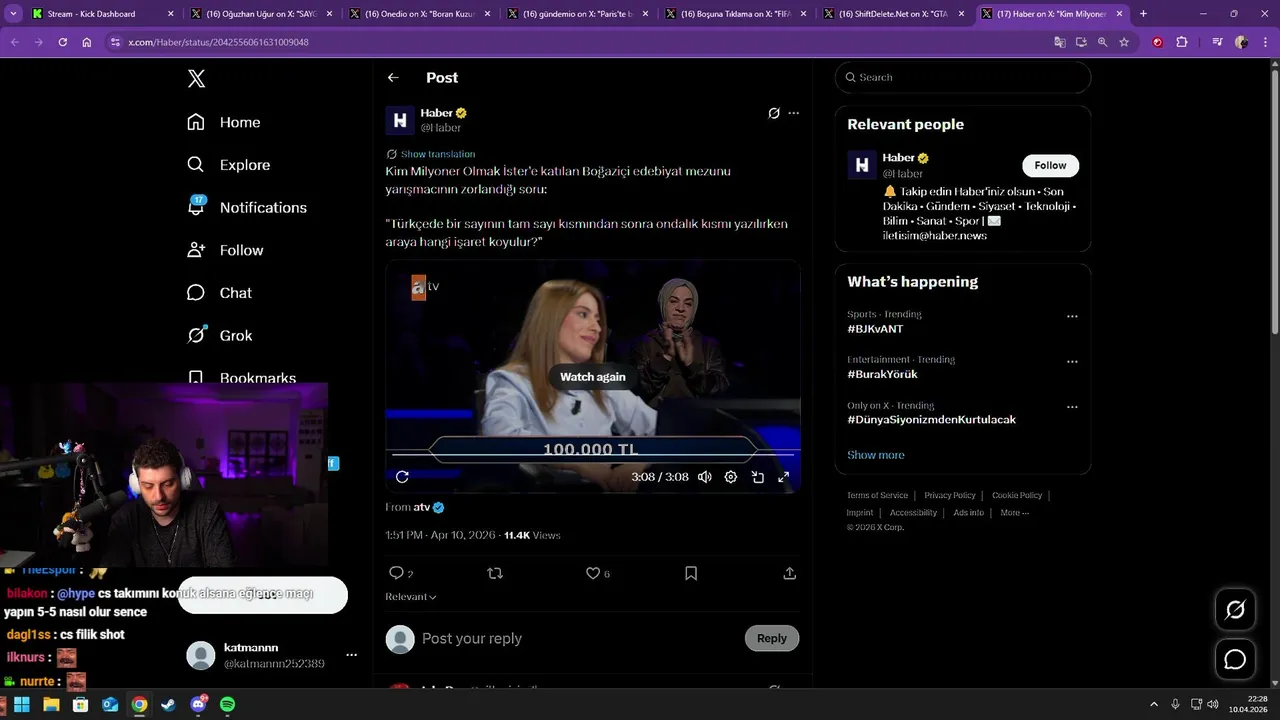Open the #BurakYörük trending topic
This screenshot has width=1280, height=720.
[x=882, y=374]
